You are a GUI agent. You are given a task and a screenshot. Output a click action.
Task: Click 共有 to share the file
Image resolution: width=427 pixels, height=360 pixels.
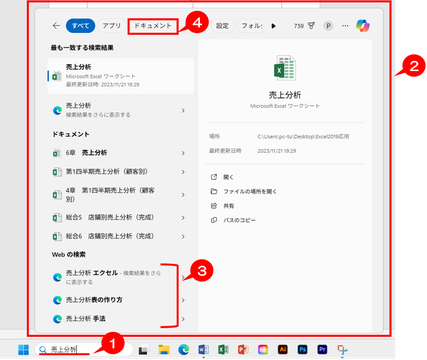point(228,206)
